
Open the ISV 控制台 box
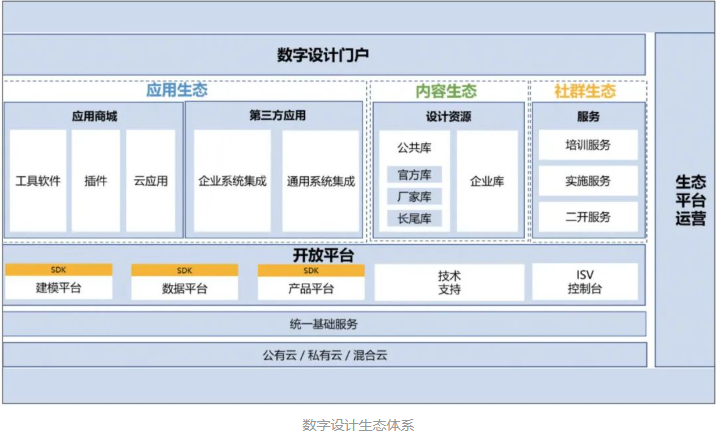click(x=585, y=282)
